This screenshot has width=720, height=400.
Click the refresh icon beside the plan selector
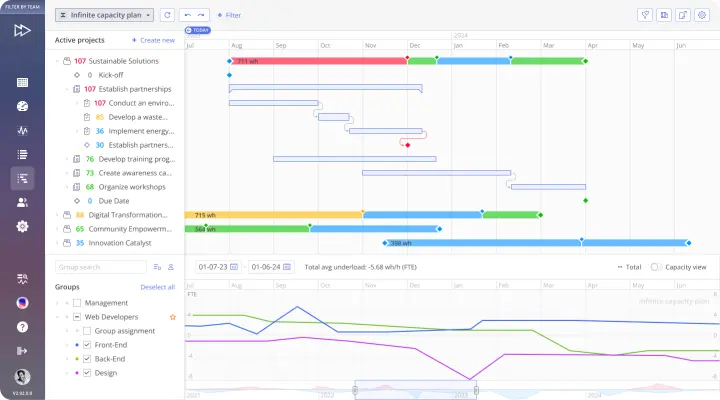(167, 15)
